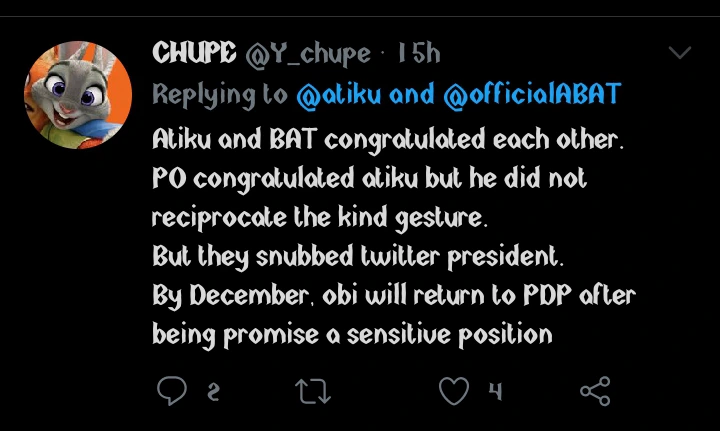The width and height of the screenshot is (720, 431).
Task: Like the tweet with the heart icon
Action: click(455, 391)
